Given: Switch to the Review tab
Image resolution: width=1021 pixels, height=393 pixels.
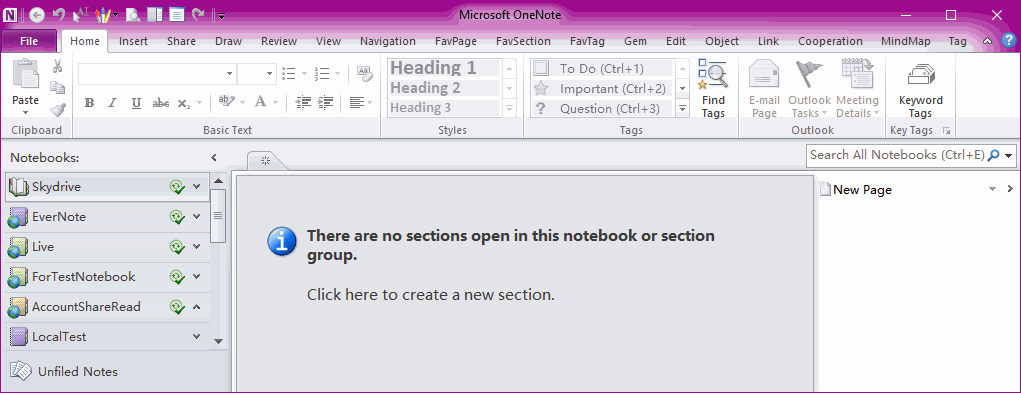Looking at the screenshot, I should coord(279,41).
